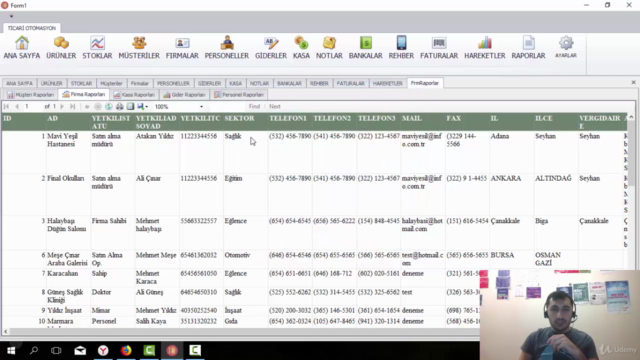Open Personel Raporları tab
The height and width of the screenshot is (360, 640).
click(x=239, y=95)
